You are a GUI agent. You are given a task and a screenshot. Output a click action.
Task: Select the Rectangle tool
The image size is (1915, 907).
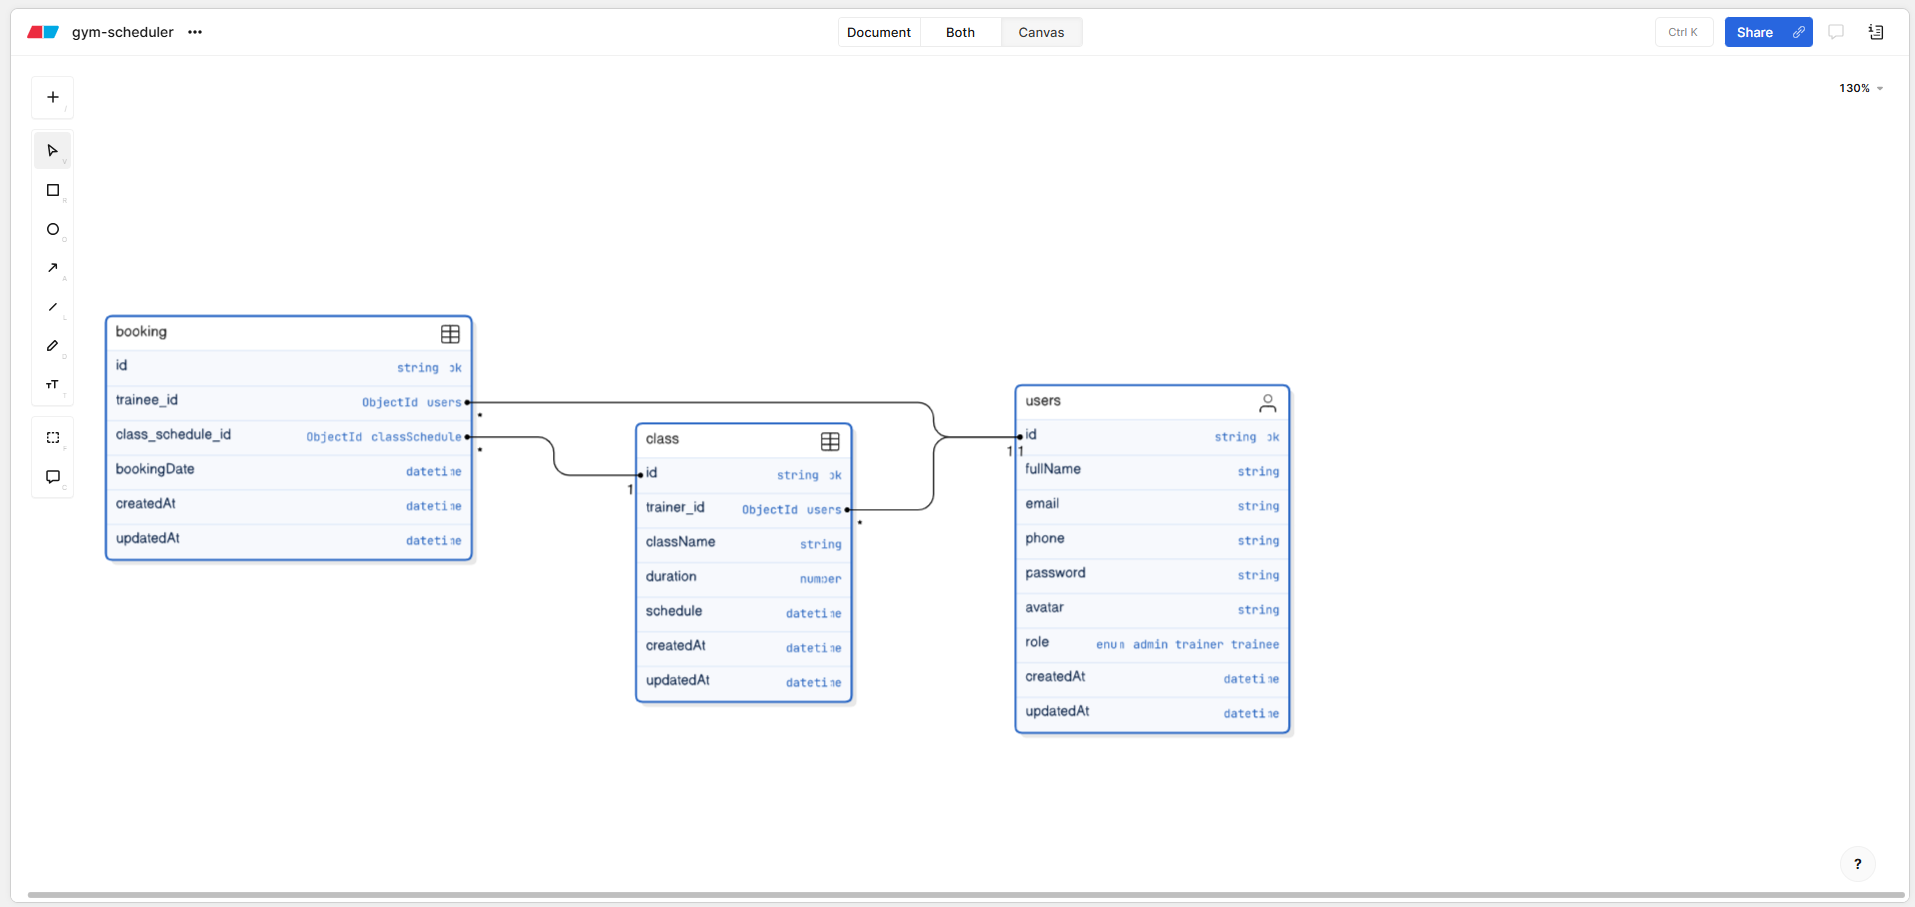click(x=52, y=190)
